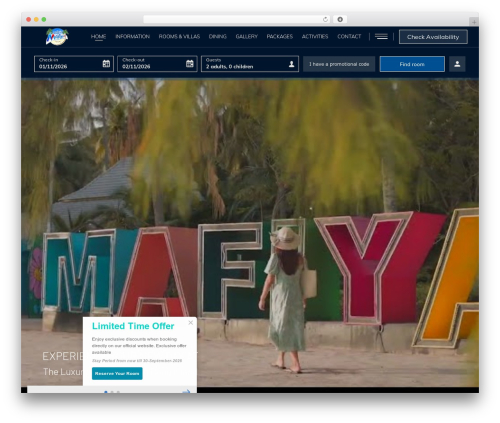This screenshot has height=423, width=500.
Task: Click the resort logo in the header
Action: click(x=57, y=36)
